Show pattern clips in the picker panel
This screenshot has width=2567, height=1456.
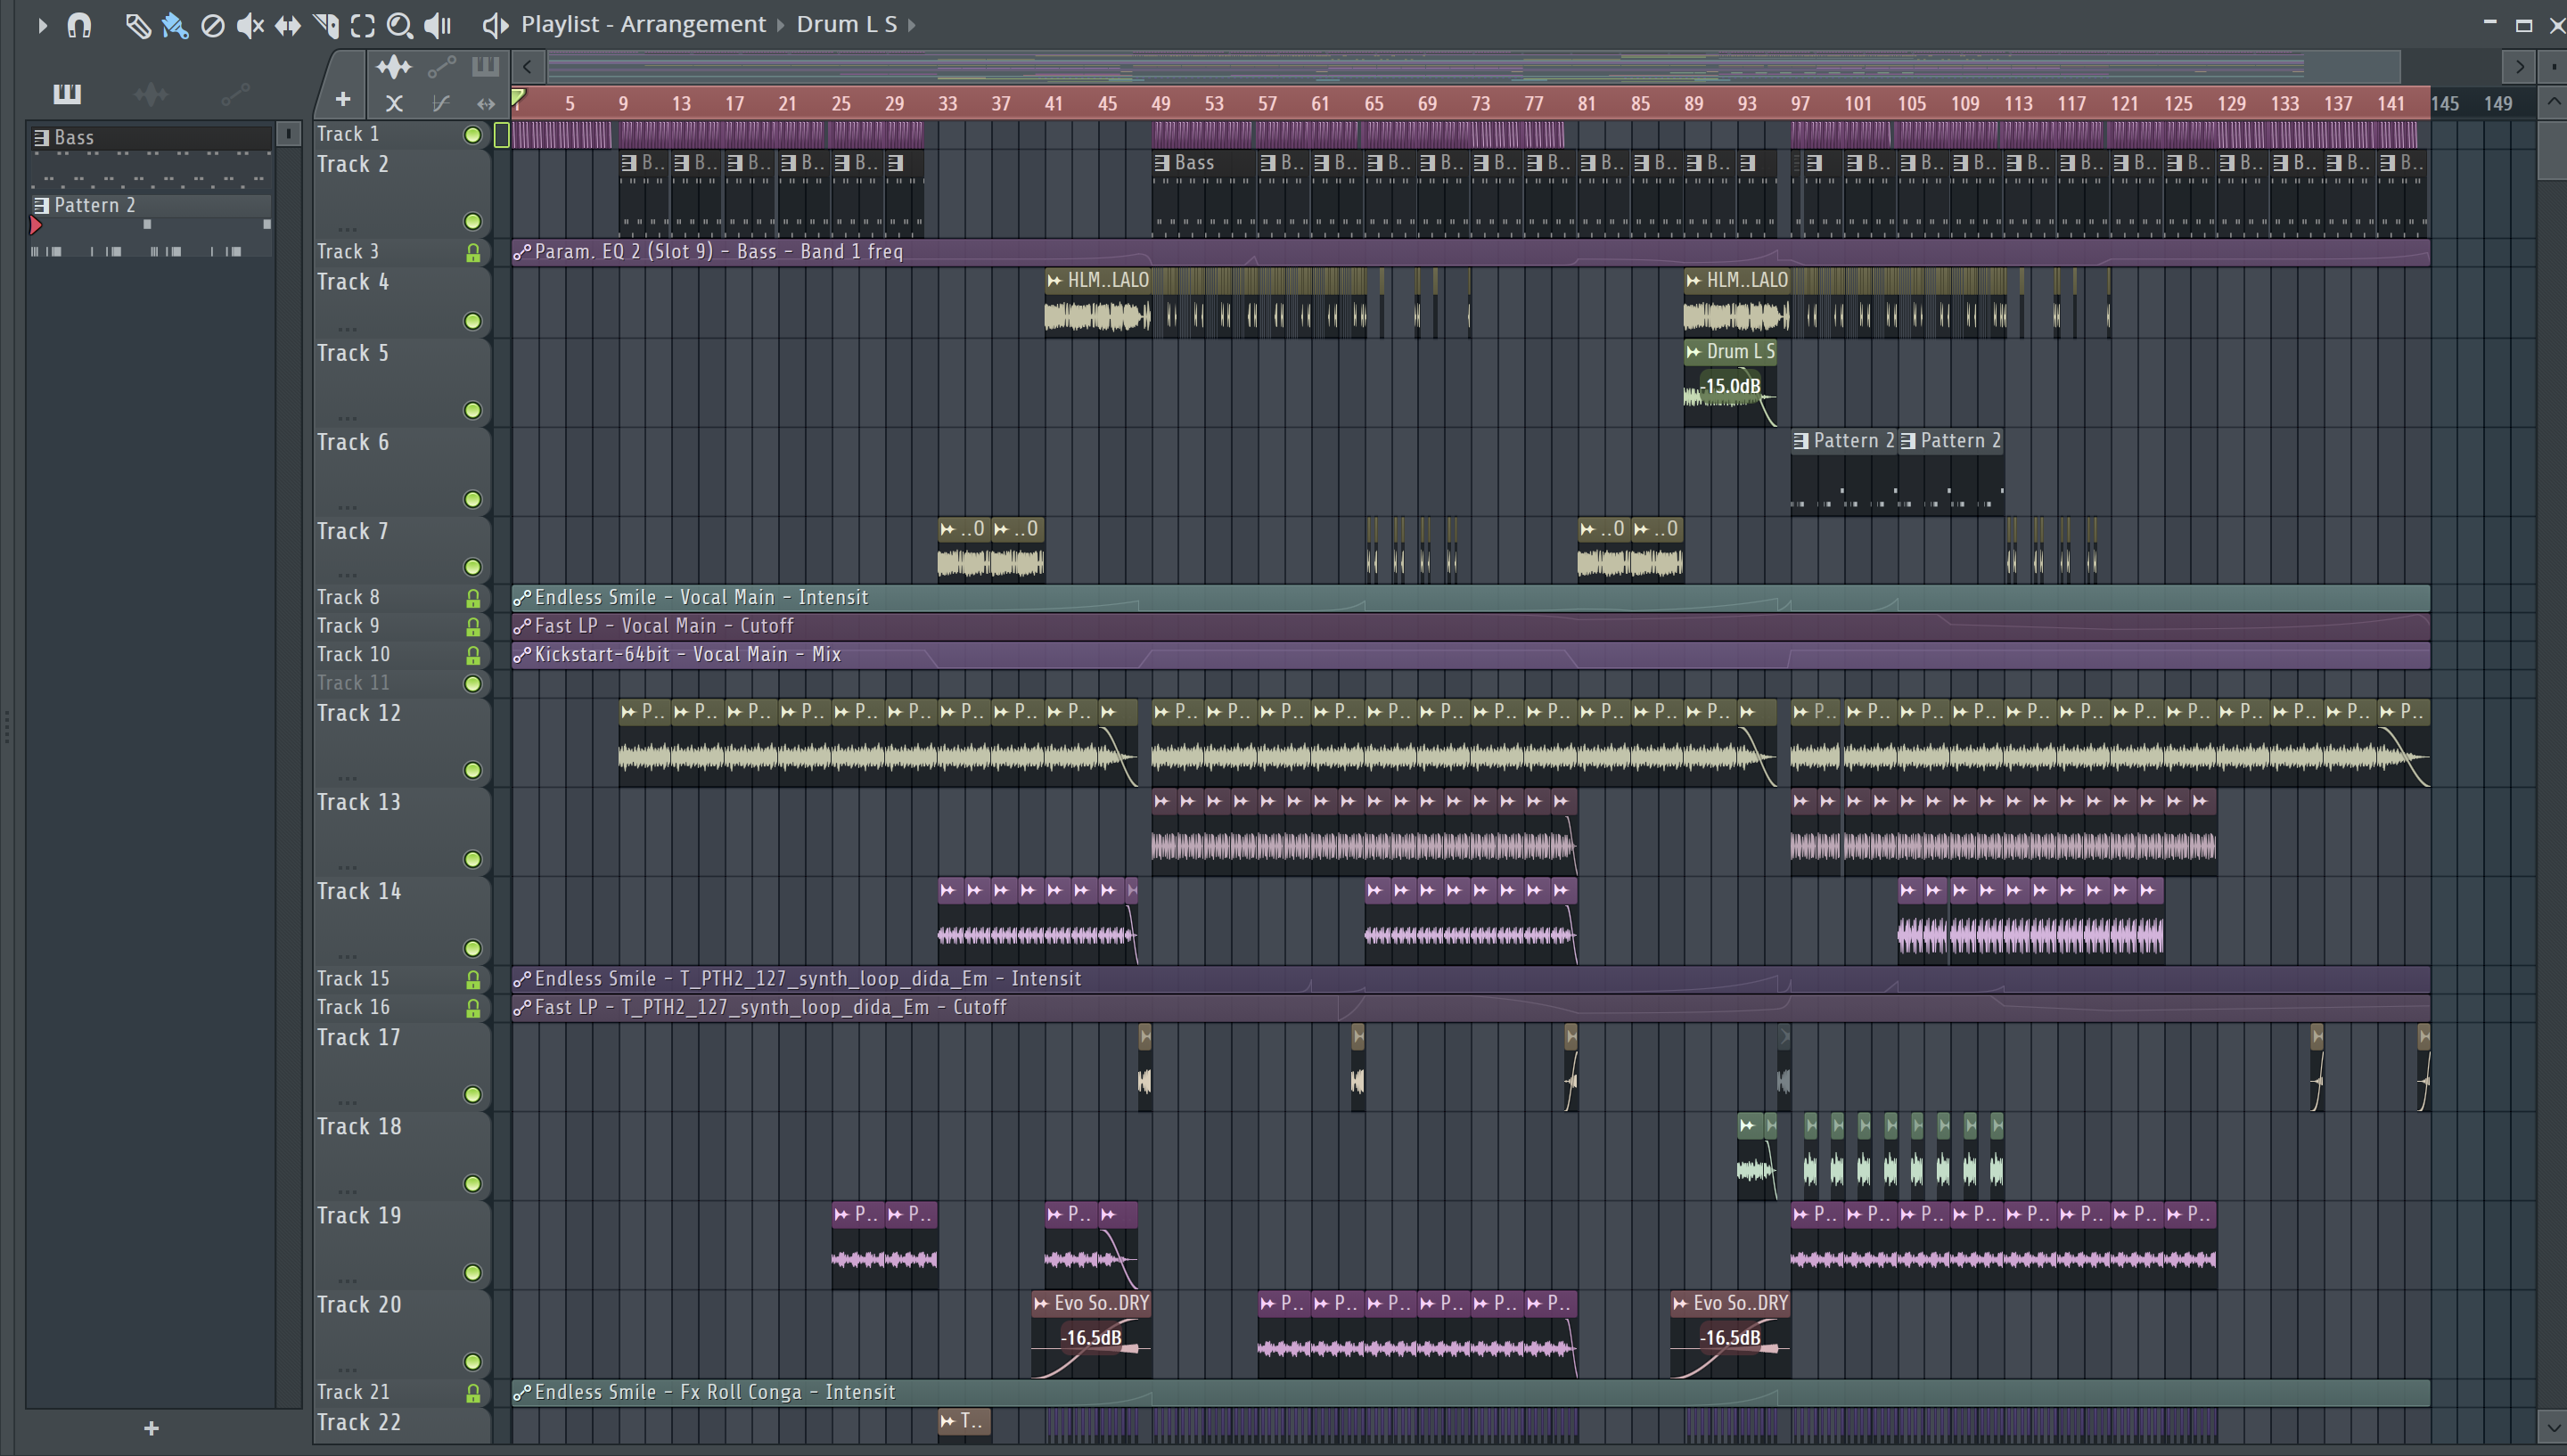point(67,94)
